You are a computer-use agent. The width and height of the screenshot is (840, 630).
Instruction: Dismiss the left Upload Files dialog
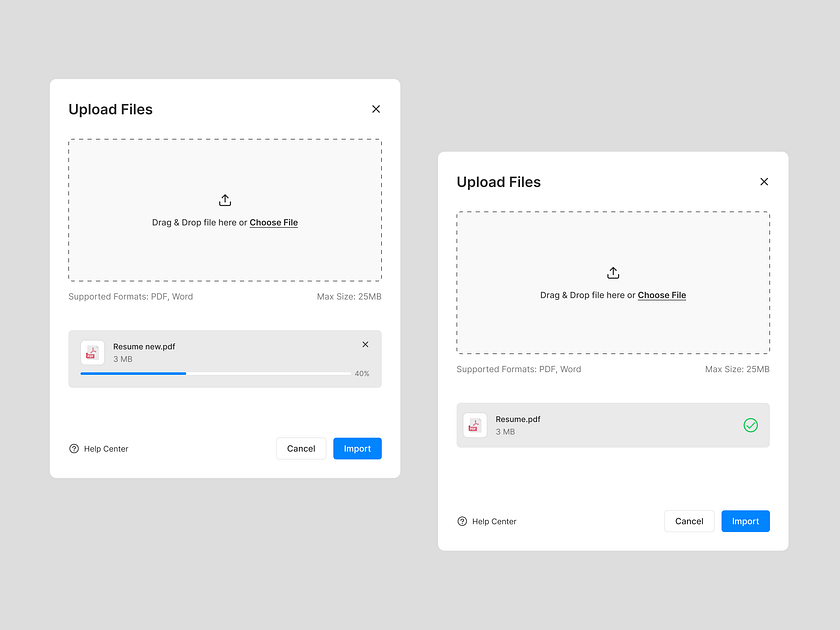376,109
